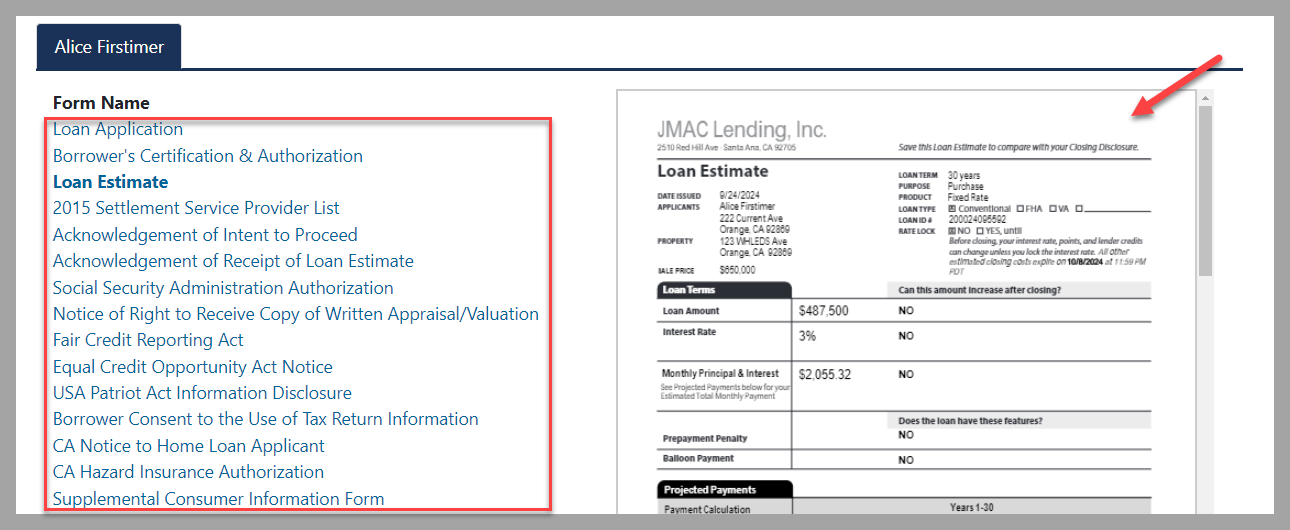Open Social Security Administration Authorization form
Image resolution: width=1290 pixels, height=530 pixels.
point(223,288)
